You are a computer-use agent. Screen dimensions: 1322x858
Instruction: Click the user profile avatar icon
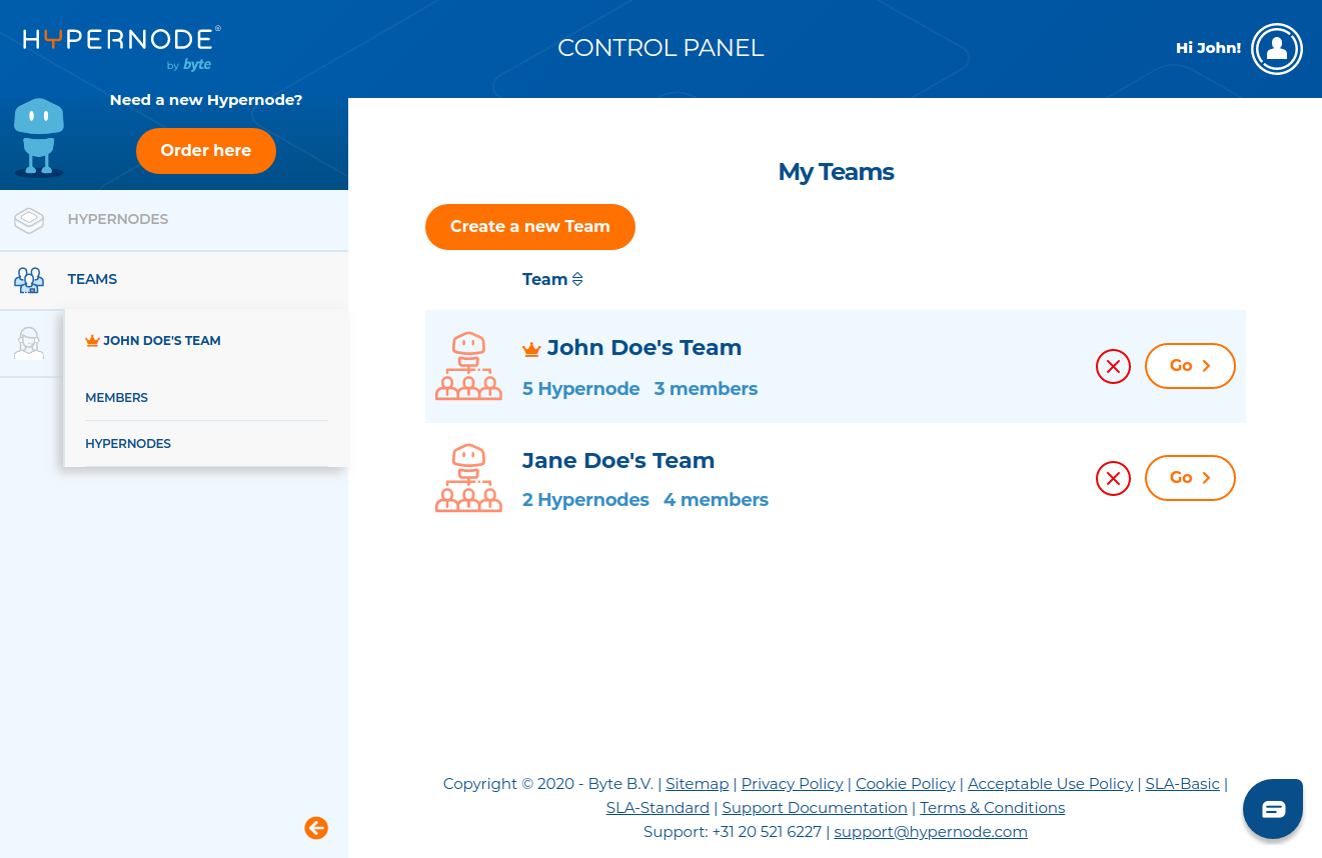click(1276, 49)
